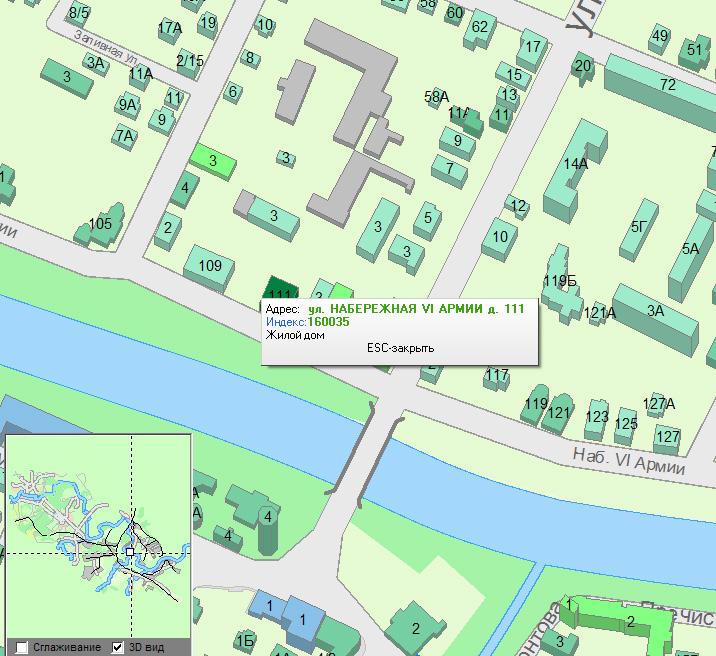The height and width of the screenshot is (656, 716).
Task: Select building 17А at the top
Action: point(170,28)
